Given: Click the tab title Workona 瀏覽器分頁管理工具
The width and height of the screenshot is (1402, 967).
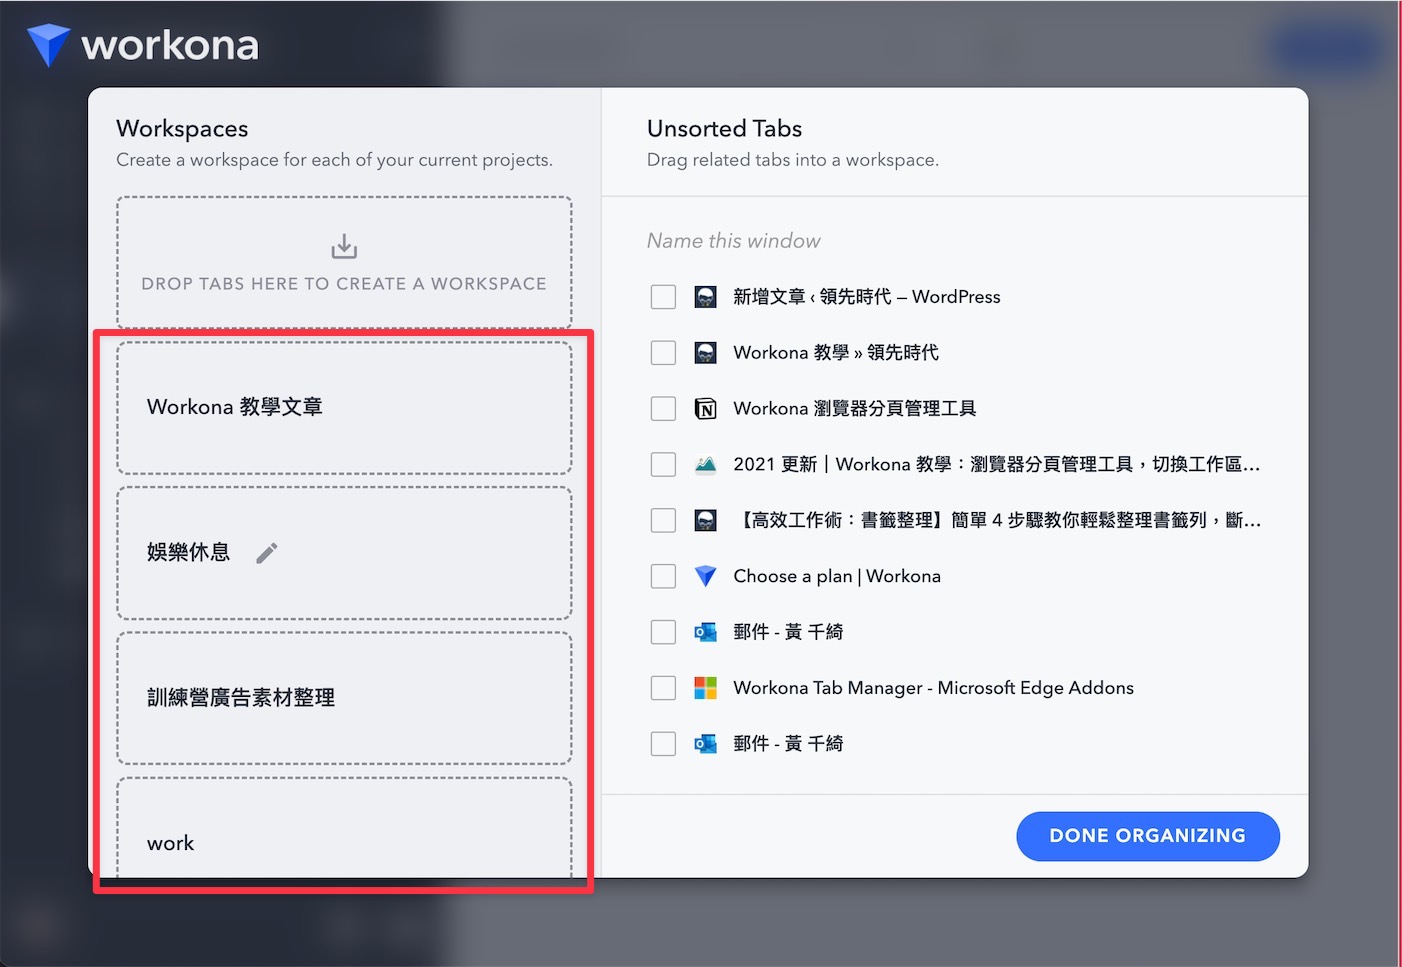Looking at the screenshot, I should (855, 409).
